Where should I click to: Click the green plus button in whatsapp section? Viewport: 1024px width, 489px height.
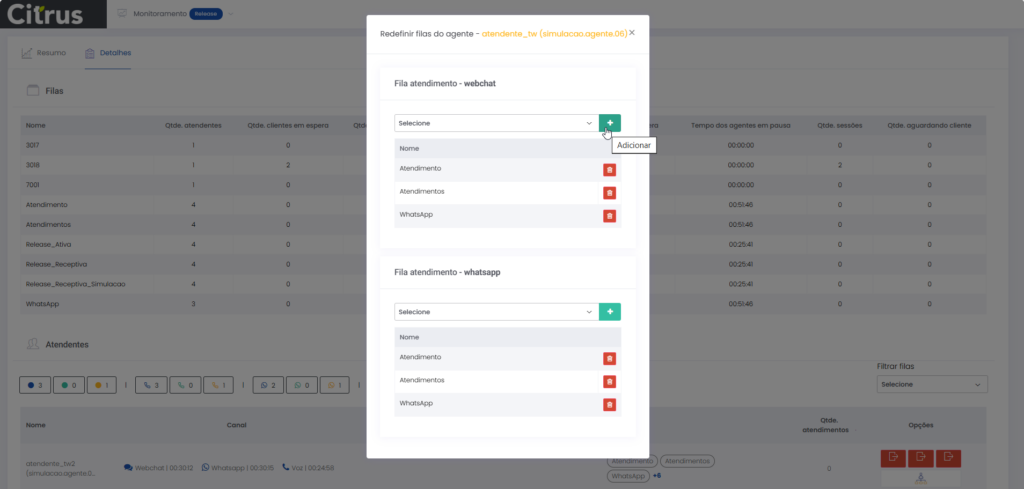coord(609,312)
